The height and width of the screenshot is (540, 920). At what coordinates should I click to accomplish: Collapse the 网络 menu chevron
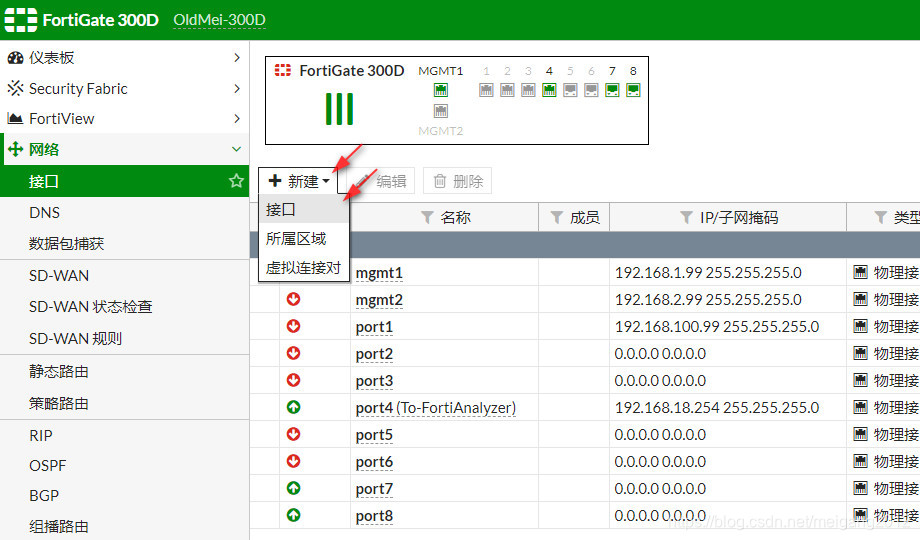point(236,149)
